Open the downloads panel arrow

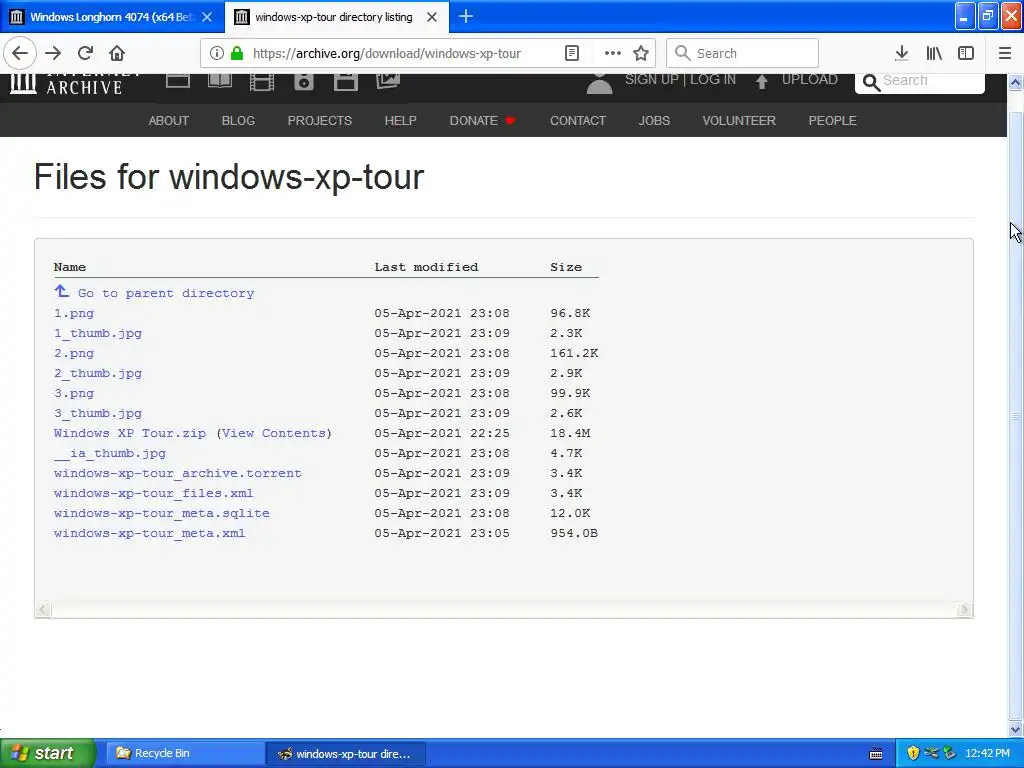pyautogui.click(x=902, y=53)
